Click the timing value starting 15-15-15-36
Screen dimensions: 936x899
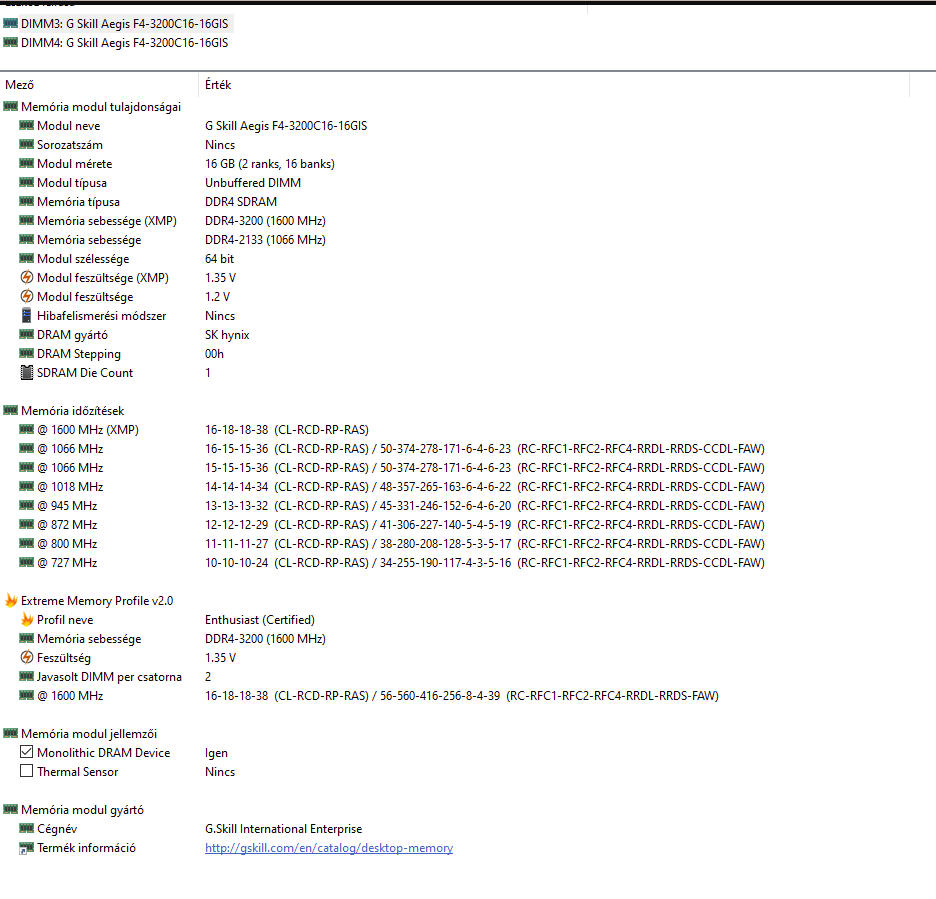tap(485, 468)
